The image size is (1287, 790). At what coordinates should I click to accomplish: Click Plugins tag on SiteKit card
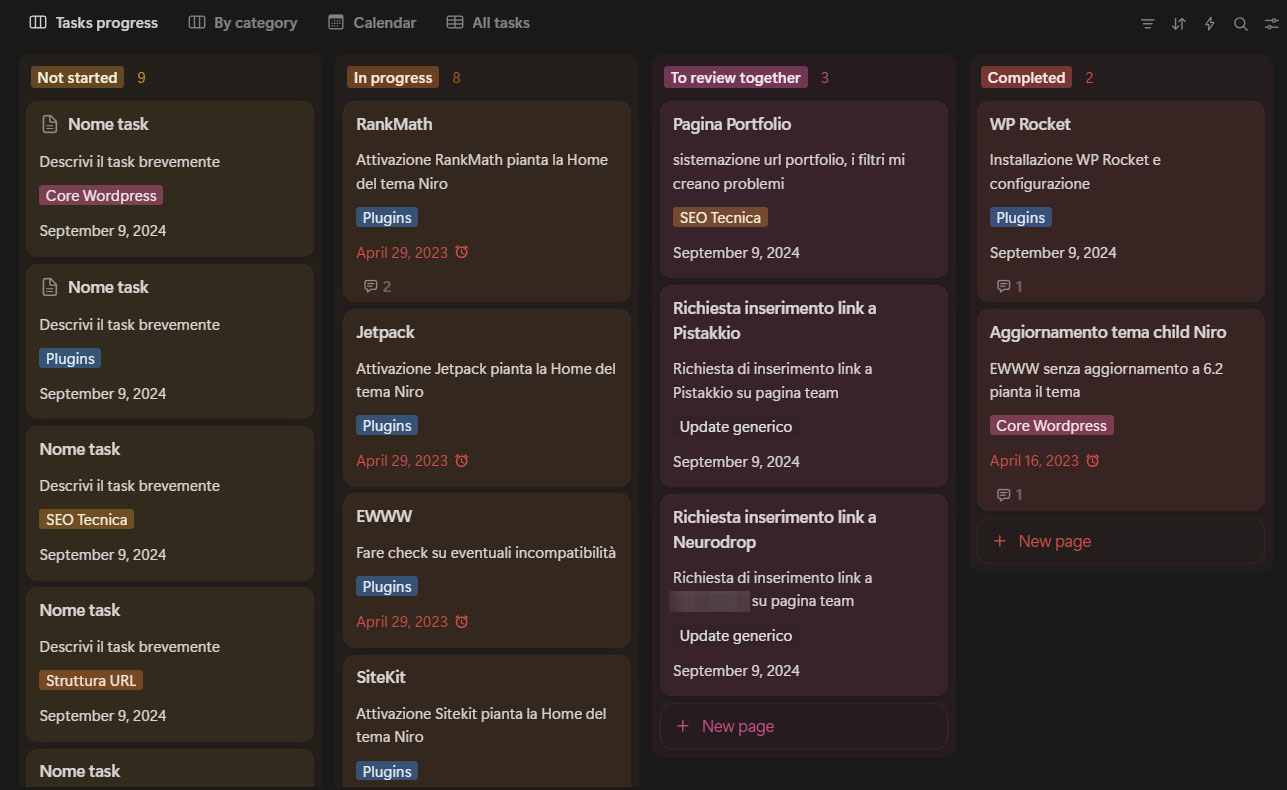(x=387, y=772)
